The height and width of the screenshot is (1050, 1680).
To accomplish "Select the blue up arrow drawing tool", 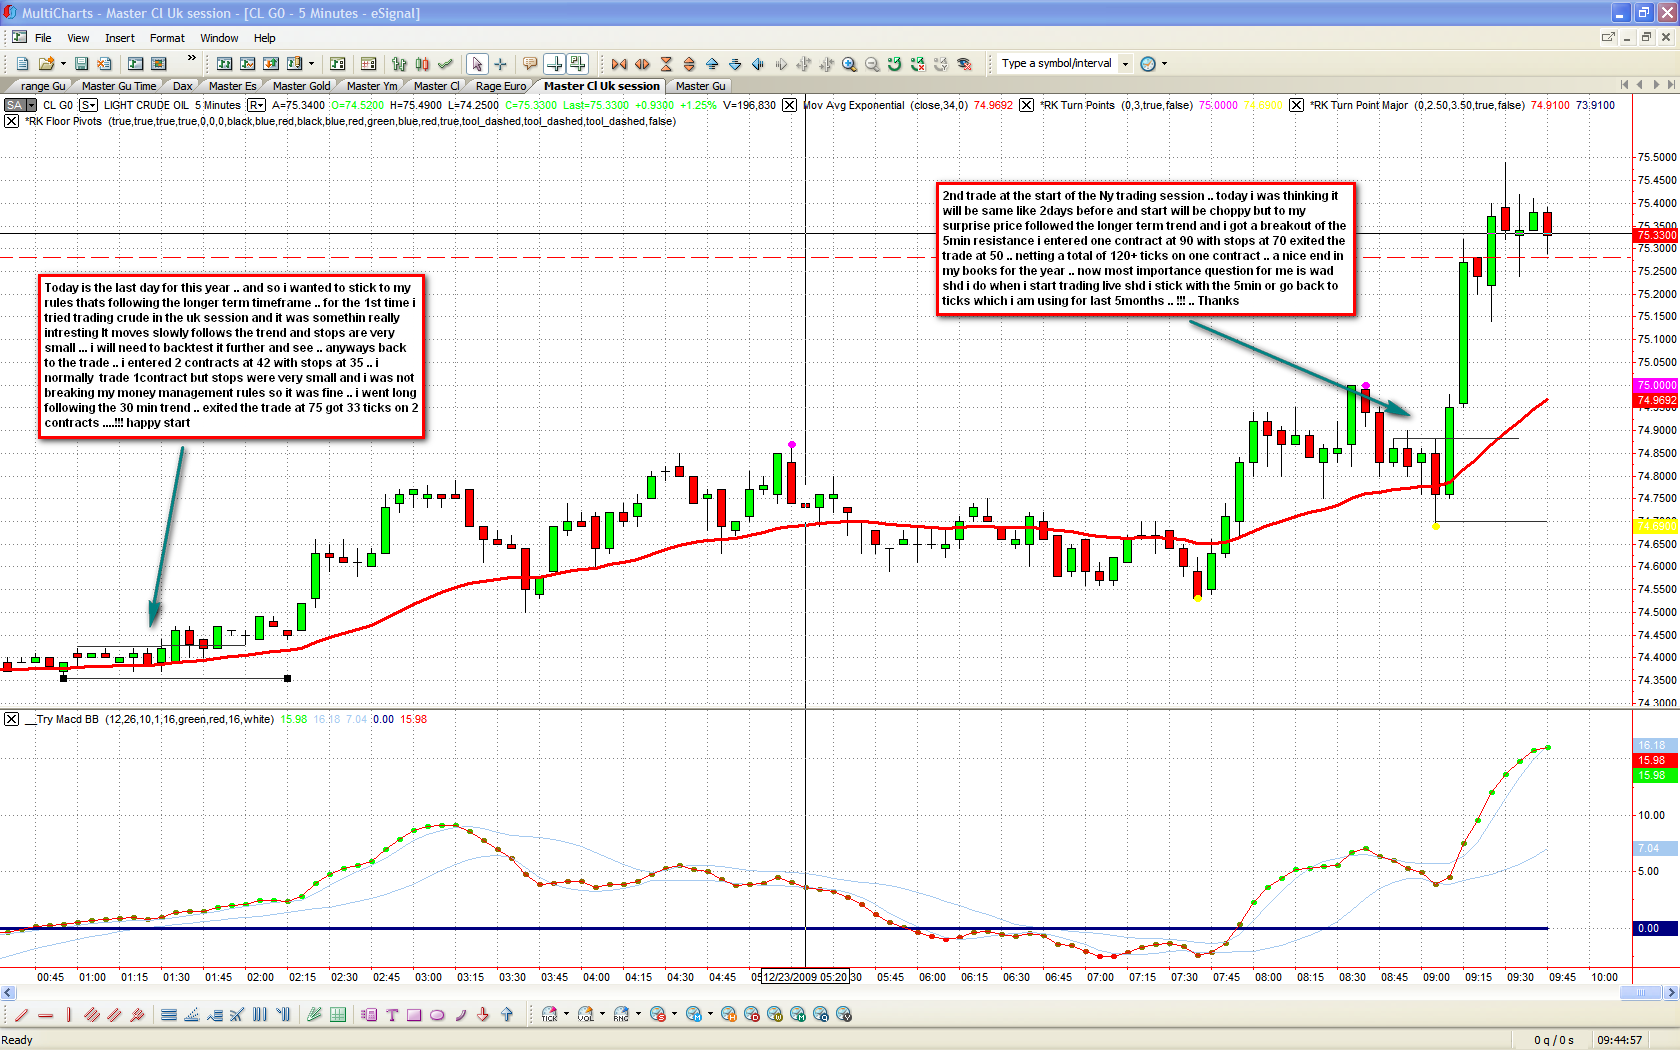I will point(507,1015).
